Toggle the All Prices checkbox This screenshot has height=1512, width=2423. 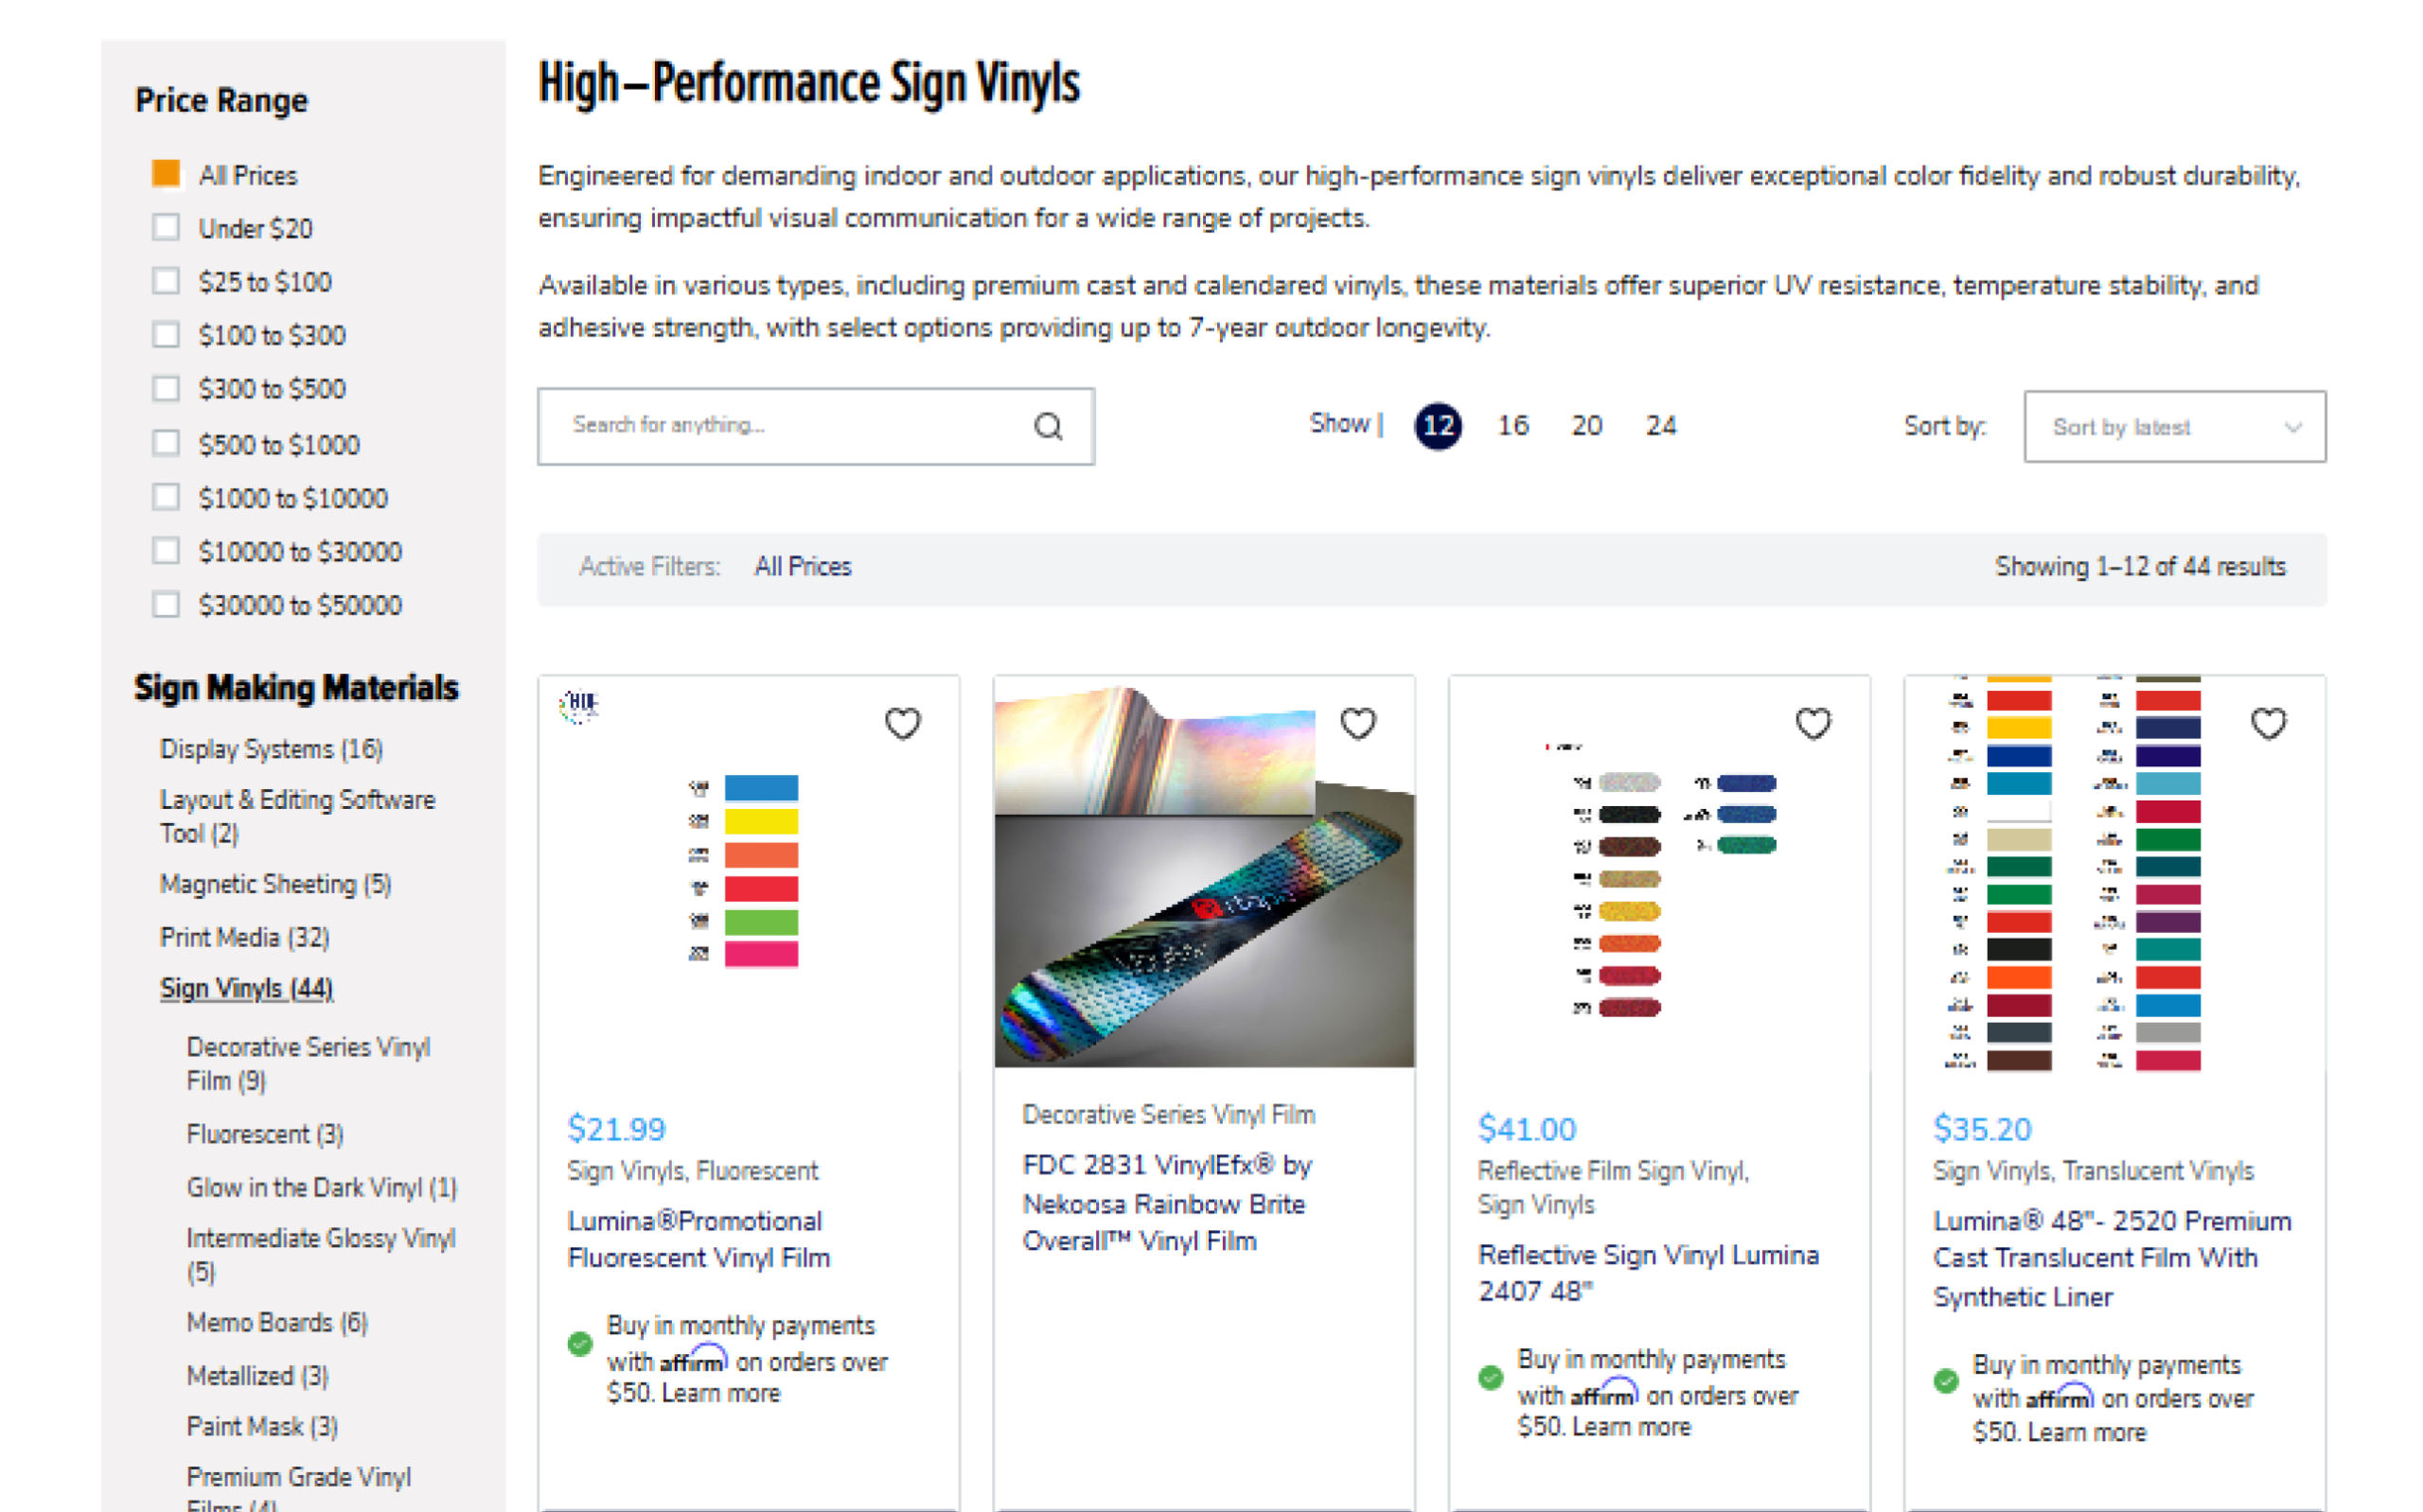point(166,174)
